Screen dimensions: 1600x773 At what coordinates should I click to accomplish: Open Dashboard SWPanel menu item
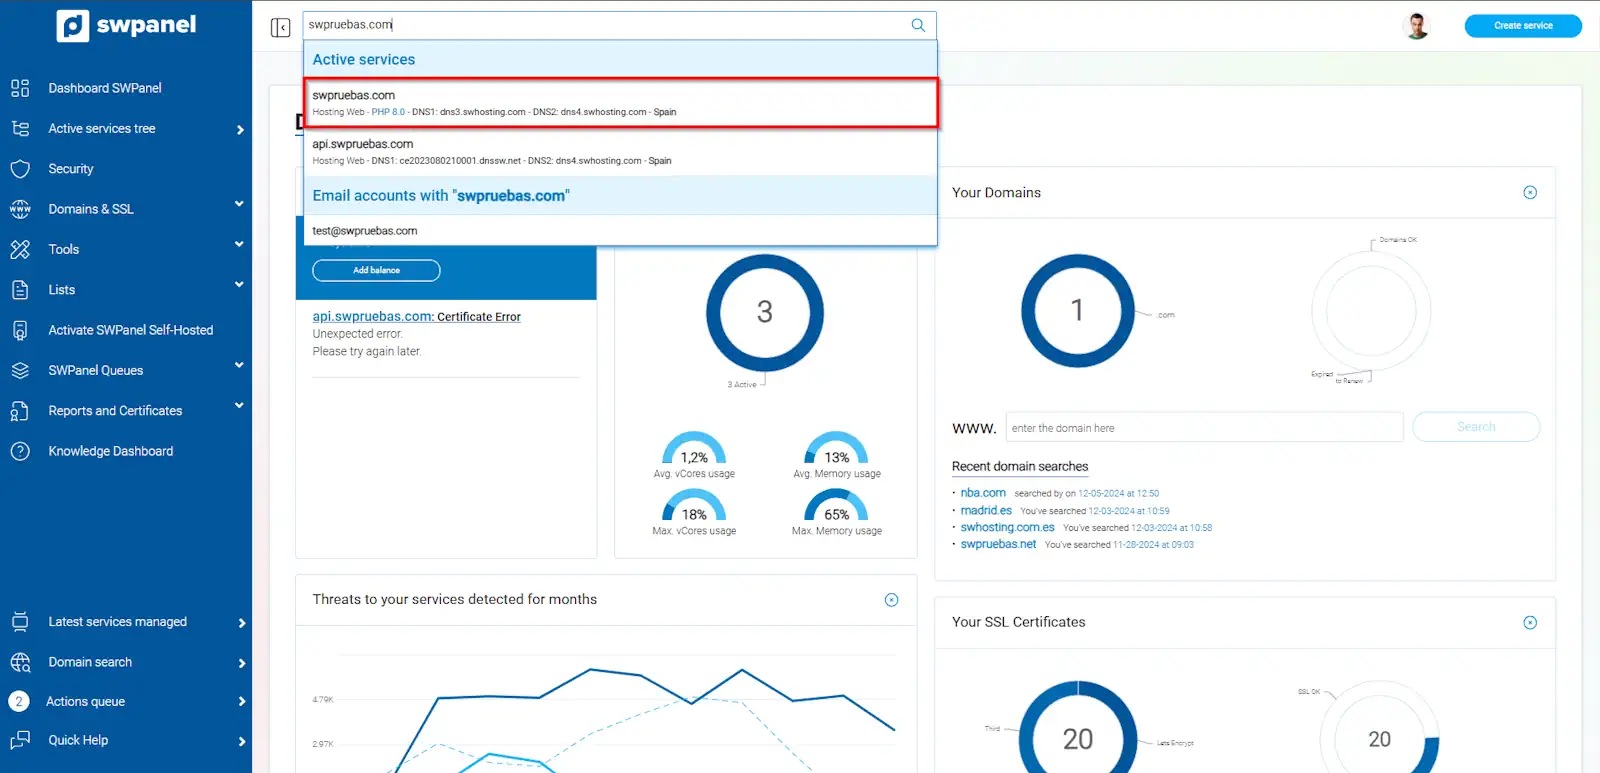coord(105,88)
